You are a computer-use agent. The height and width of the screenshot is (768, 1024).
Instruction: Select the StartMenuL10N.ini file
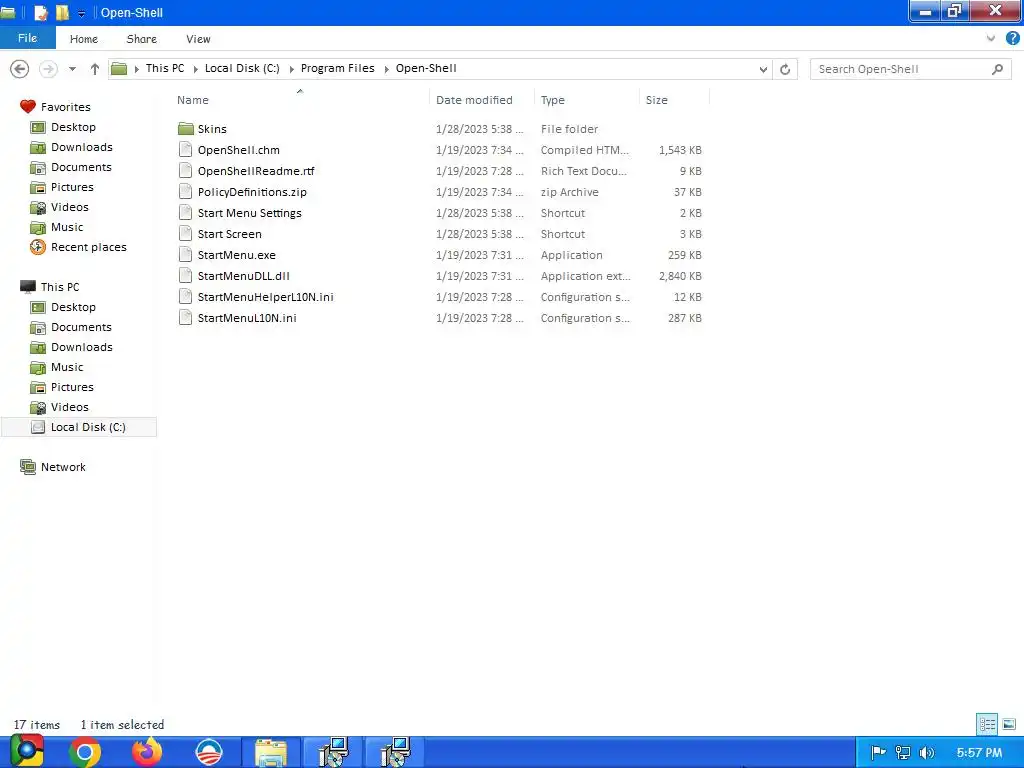pos(247,317)
